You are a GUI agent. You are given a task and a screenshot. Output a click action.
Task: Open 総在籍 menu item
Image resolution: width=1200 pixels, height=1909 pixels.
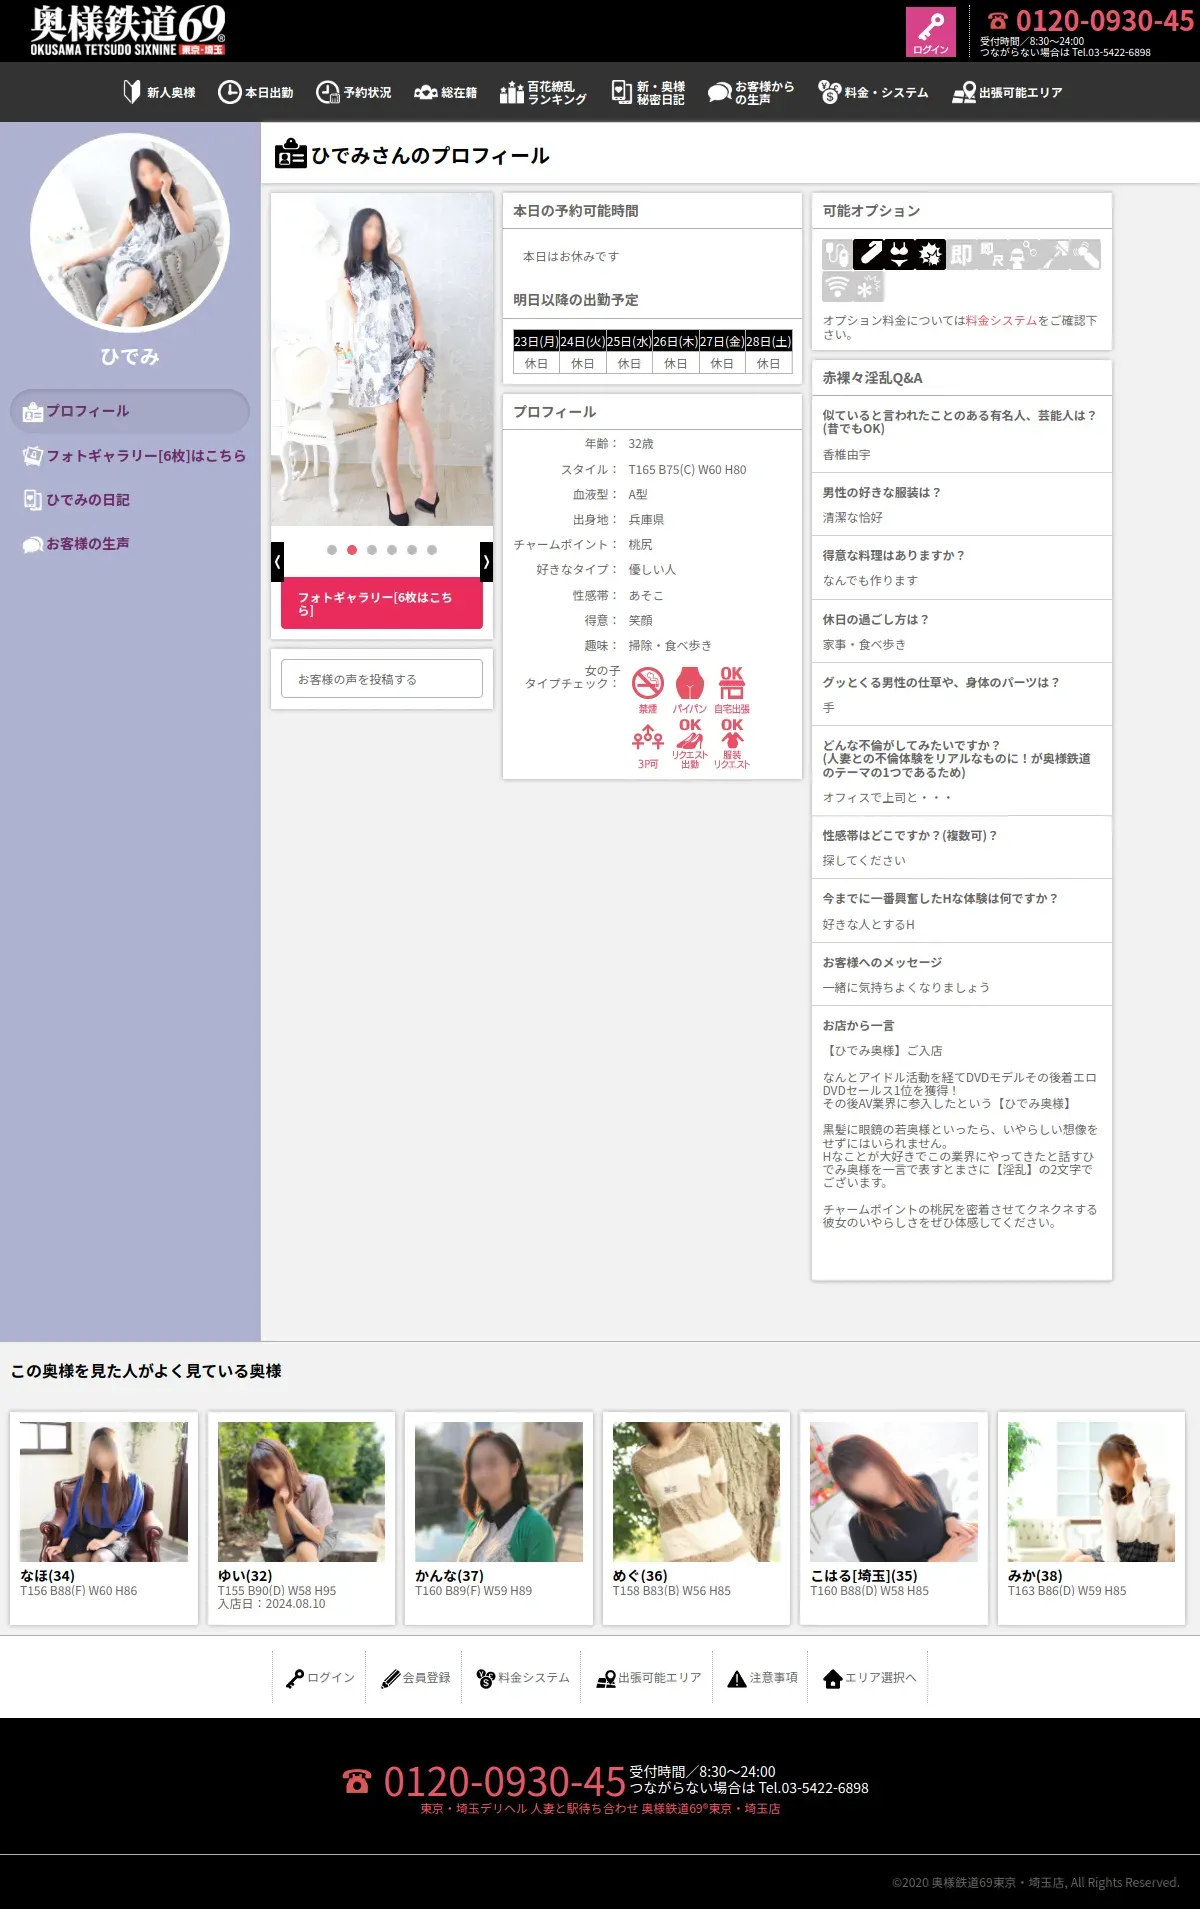coord(446,92)
